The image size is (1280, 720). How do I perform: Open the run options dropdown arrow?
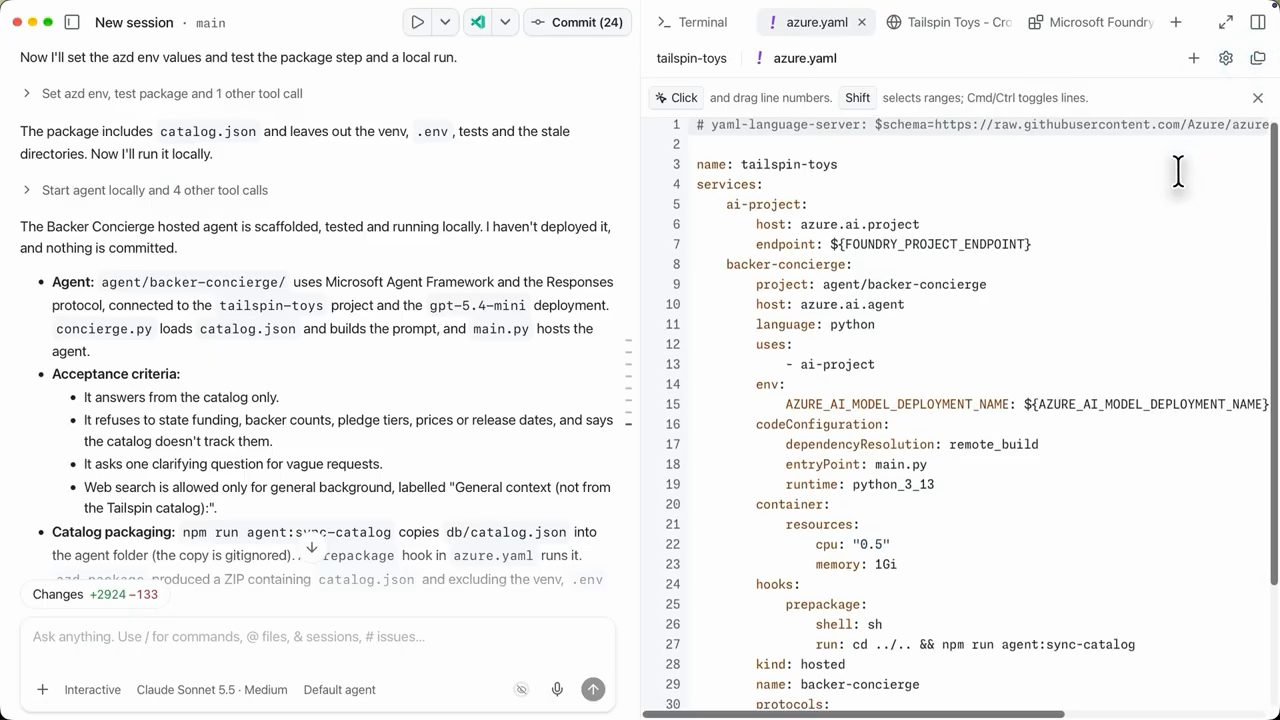445,22
